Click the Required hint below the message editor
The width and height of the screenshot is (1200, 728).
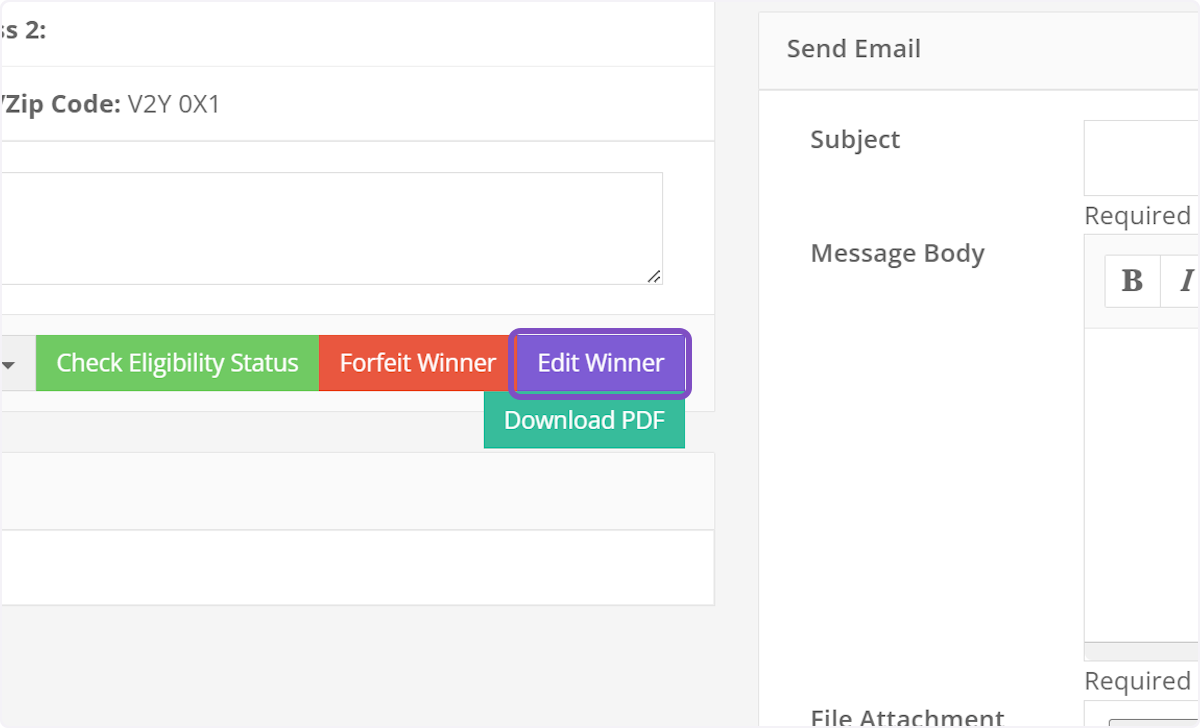click(1137, 680)
